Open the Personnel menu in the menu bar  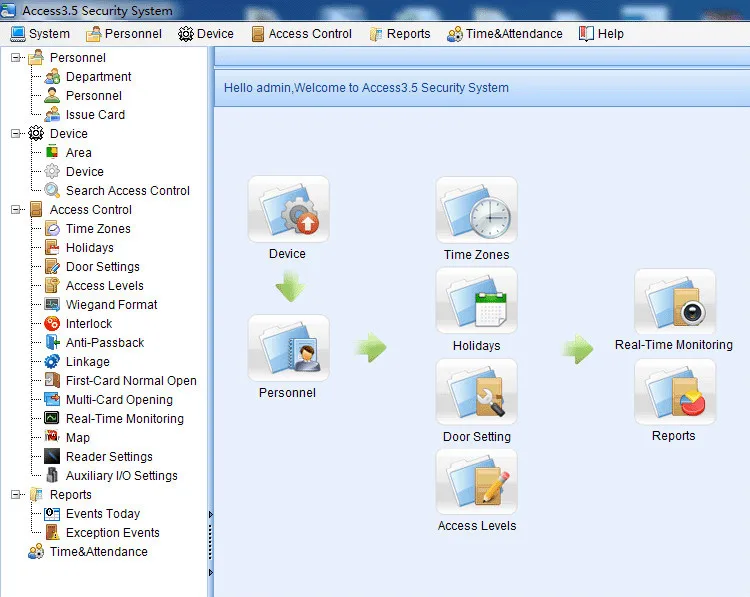[124, 34]
